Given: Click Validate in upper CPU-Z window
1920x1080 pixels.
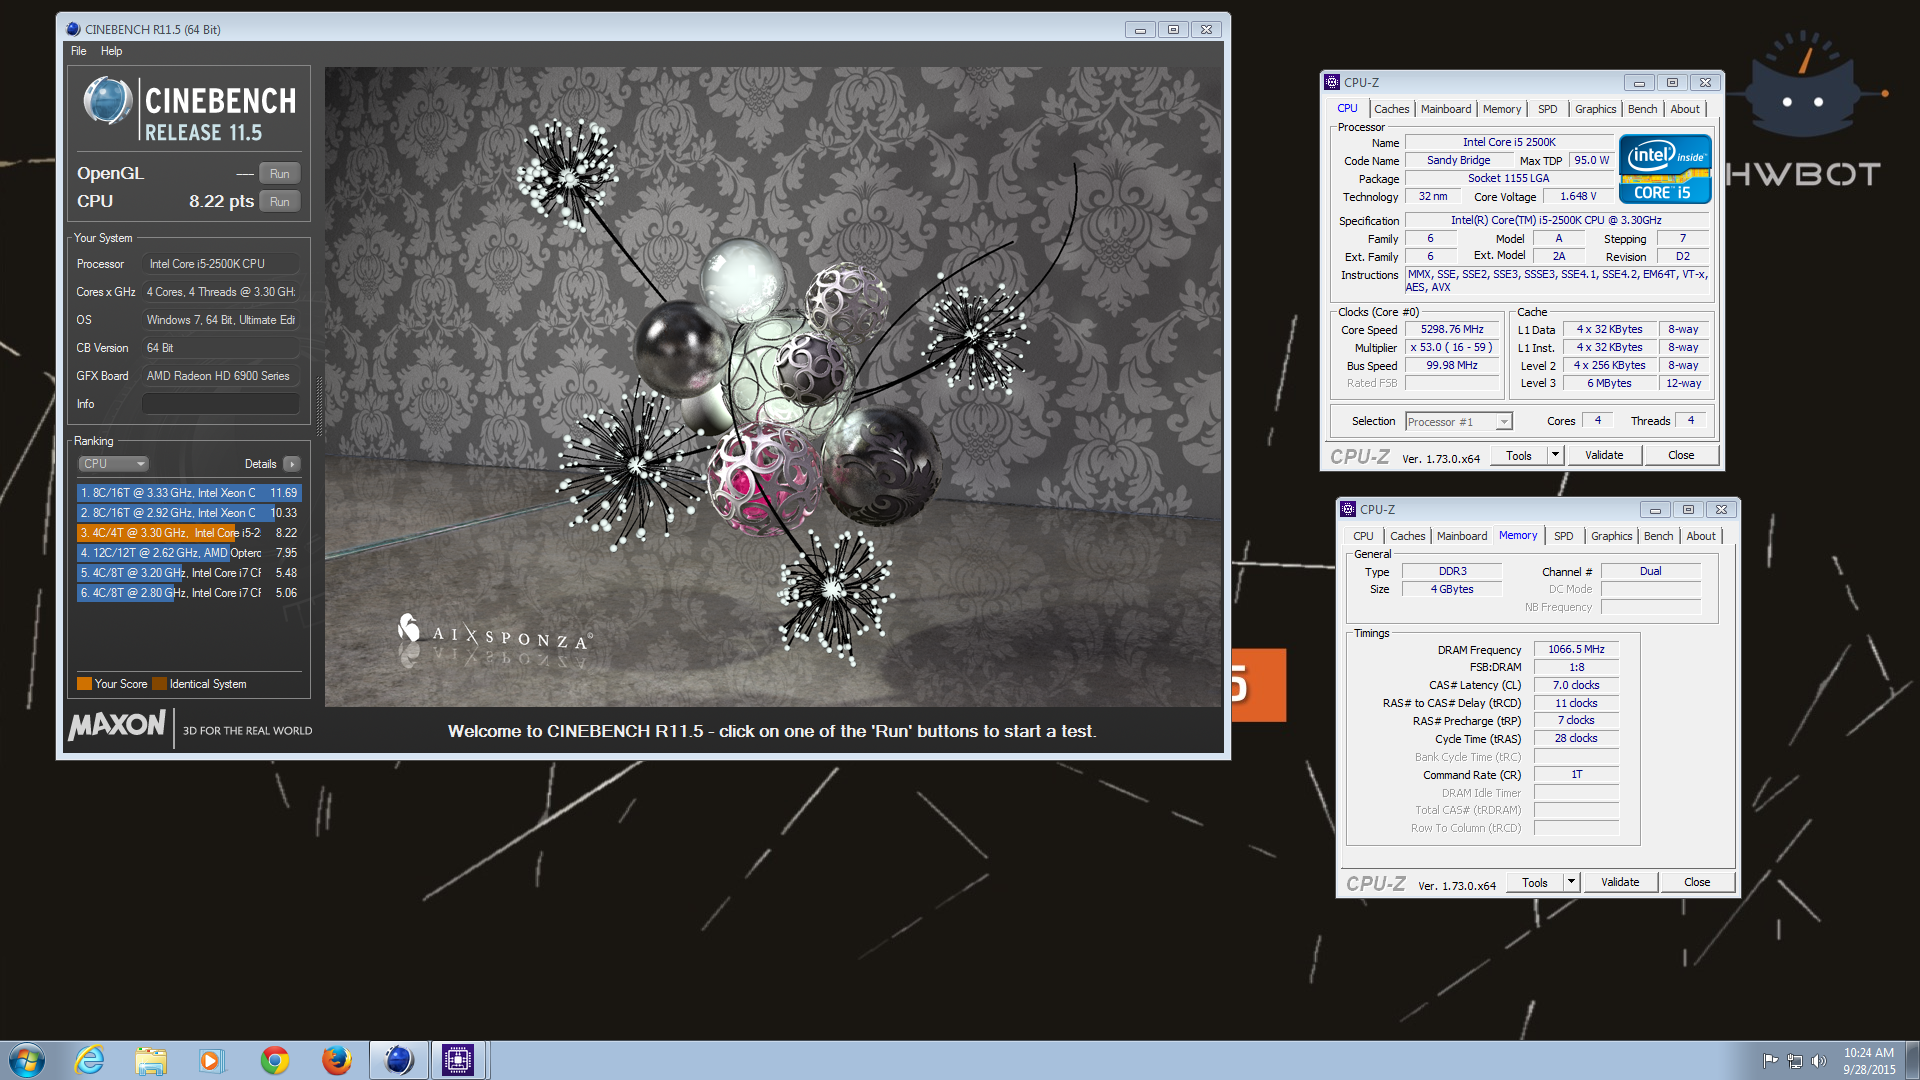Looking at the screenshot, I should tap(1604, 456).
